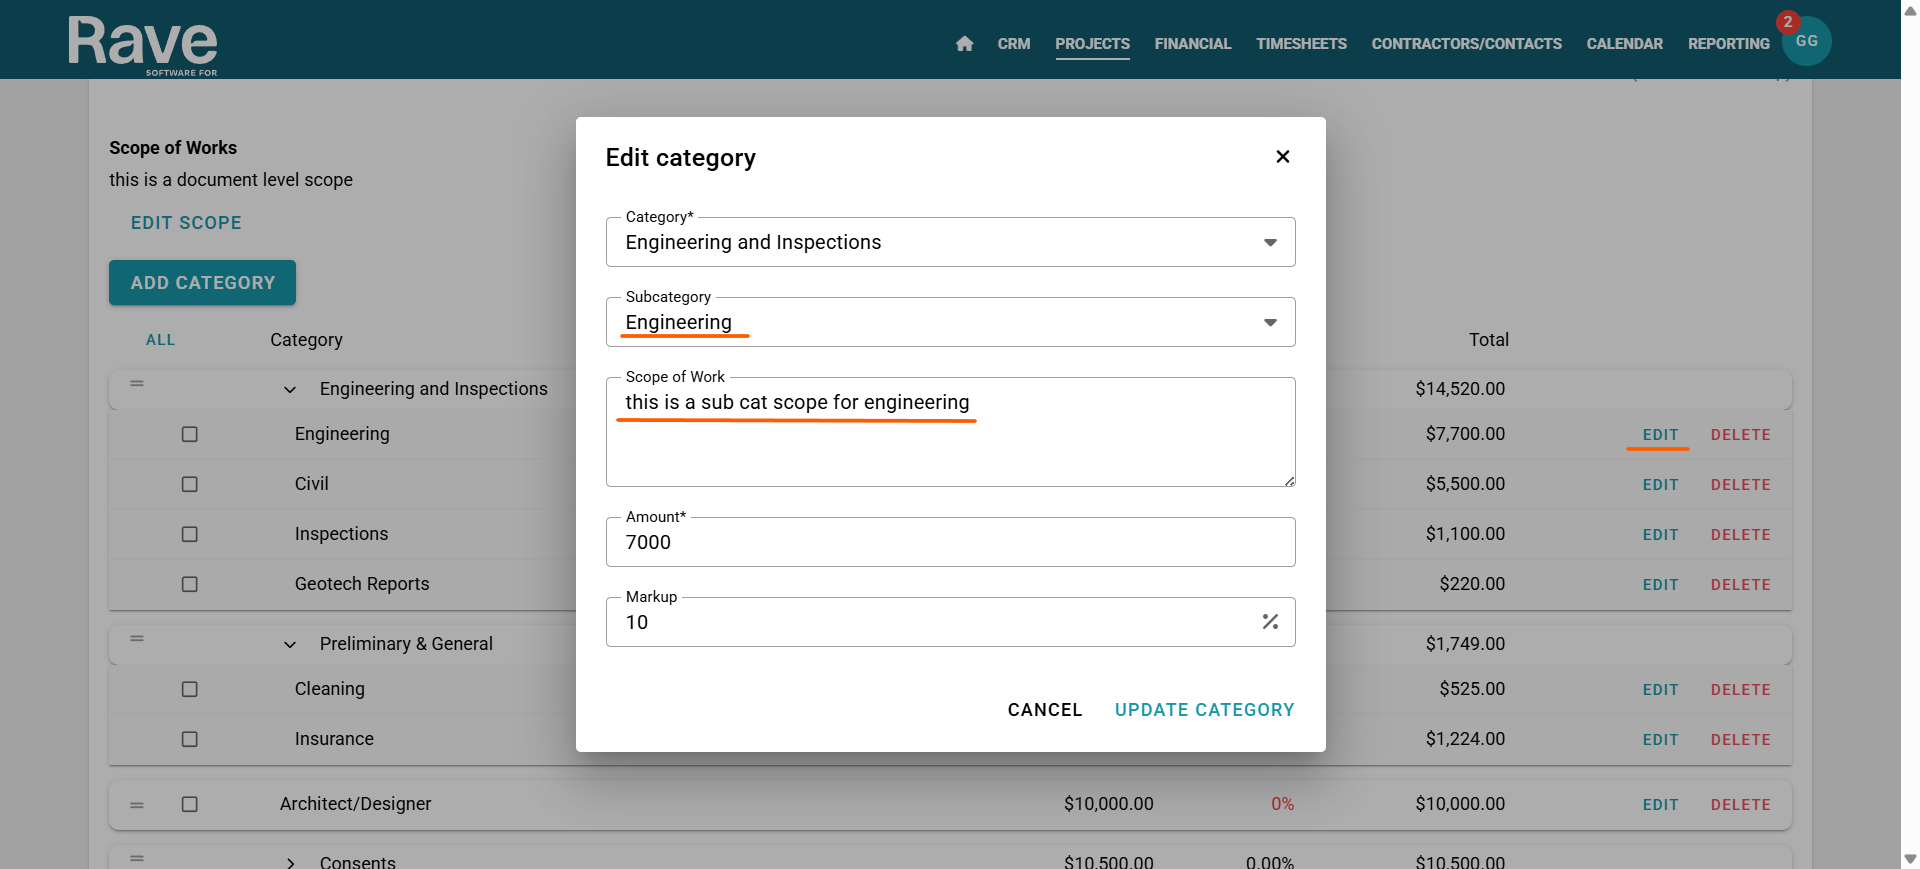Viewport: 1920px width, 869px height.
Task: Click the down arrow of the page scrollbar
Action: [1910, 859]
